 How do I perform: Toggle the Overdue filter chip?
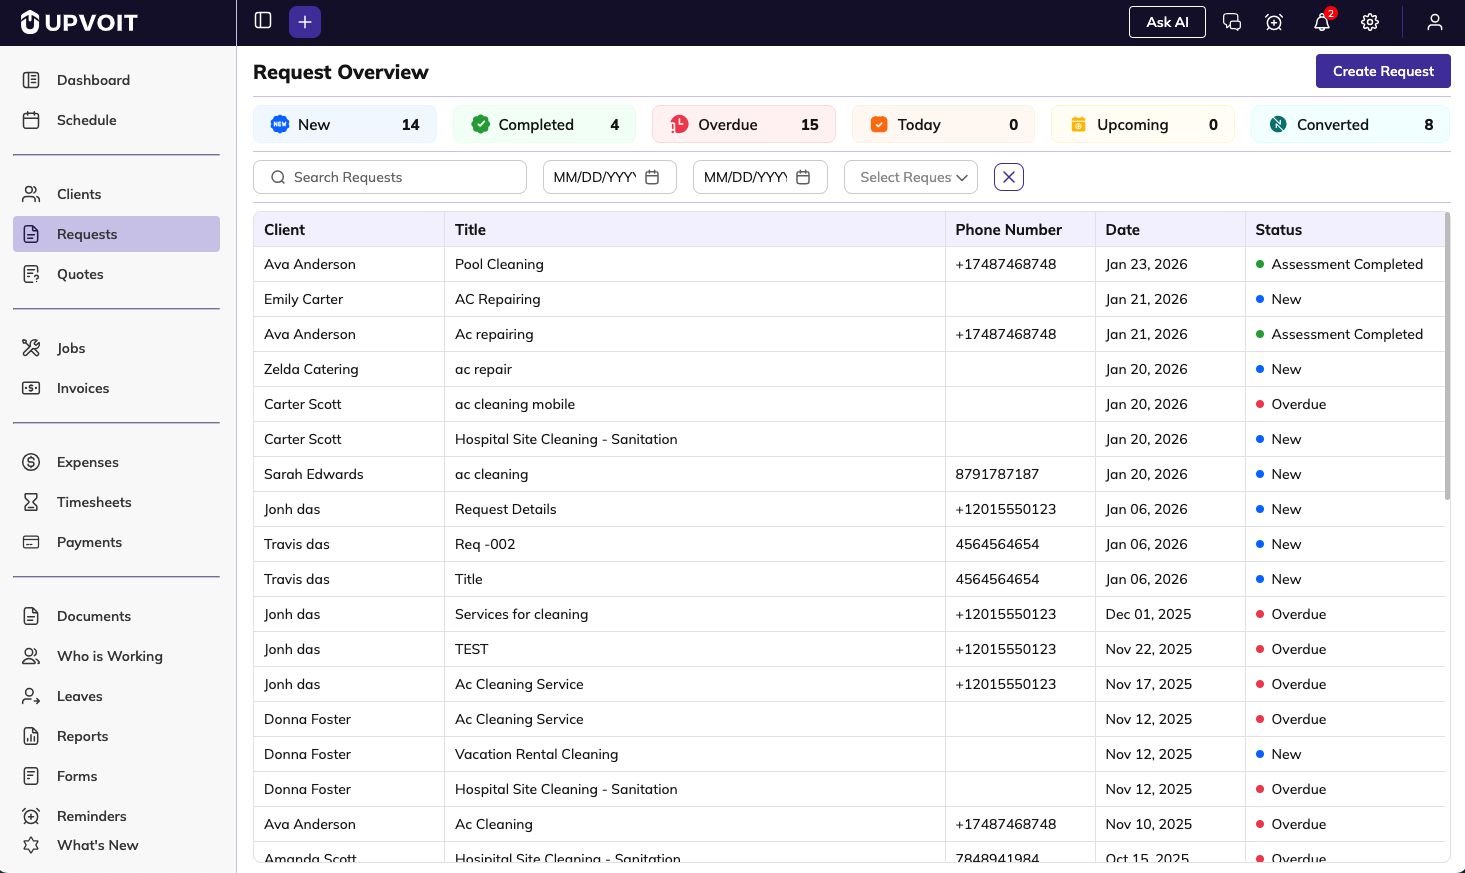(743, 124)
